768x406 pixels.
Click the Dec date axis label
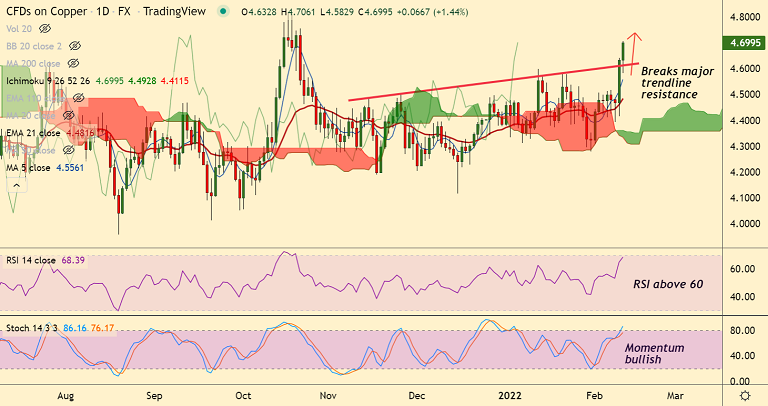[x=417, y=396]
